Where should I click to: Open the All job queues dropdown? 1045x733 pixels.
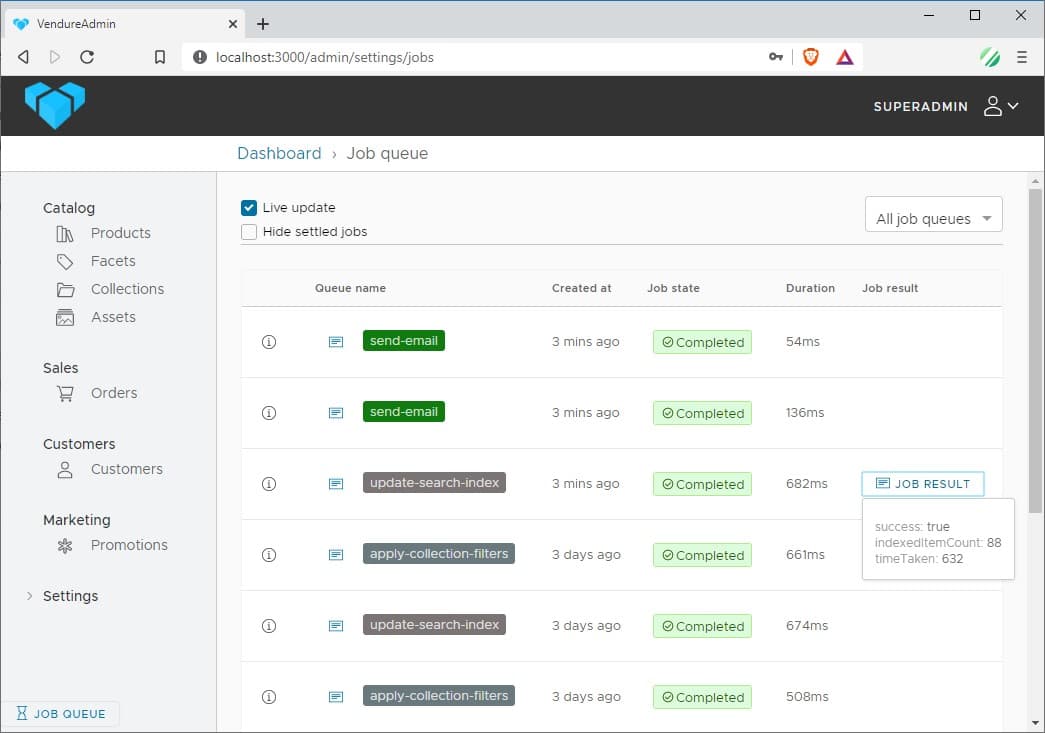pos(933,218)
